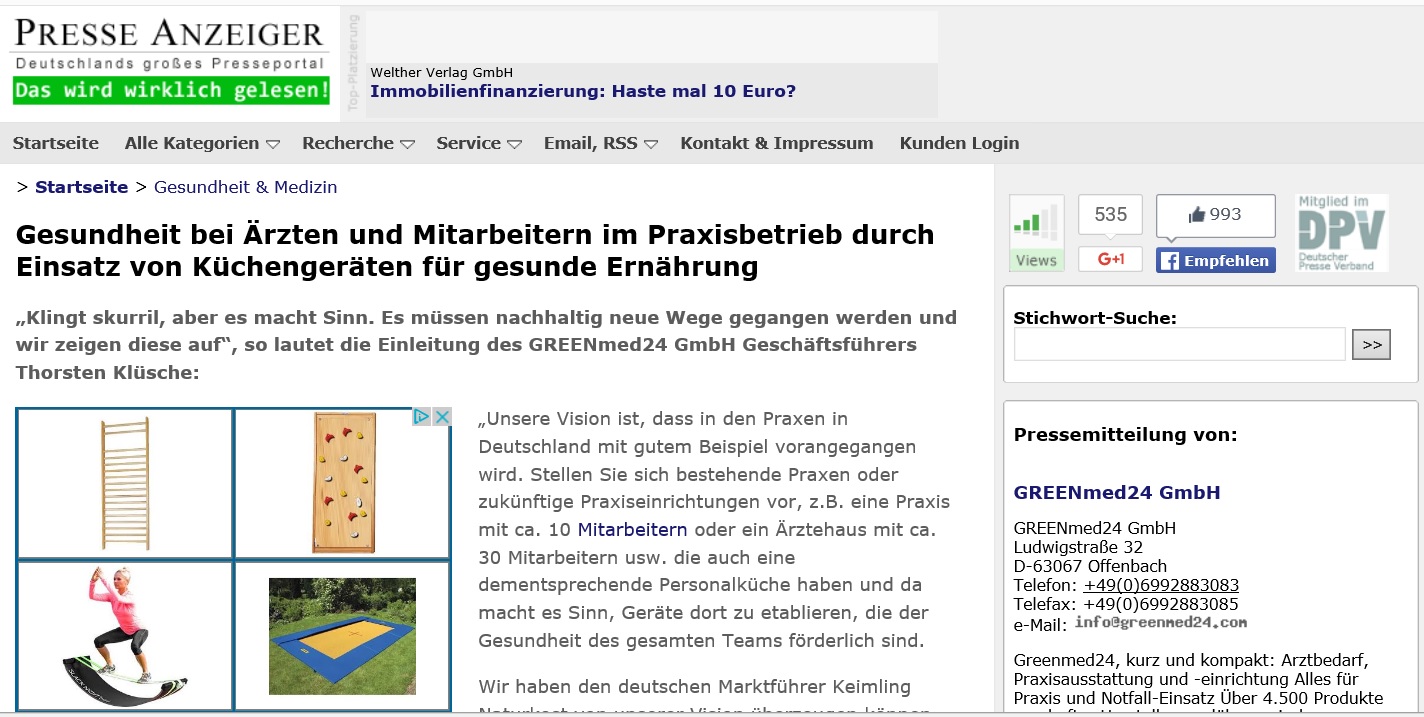Viewport: 1424px width, 717px height.
Task: Click the 'Pressemitteilung von:' heading
Action: 1125,434
